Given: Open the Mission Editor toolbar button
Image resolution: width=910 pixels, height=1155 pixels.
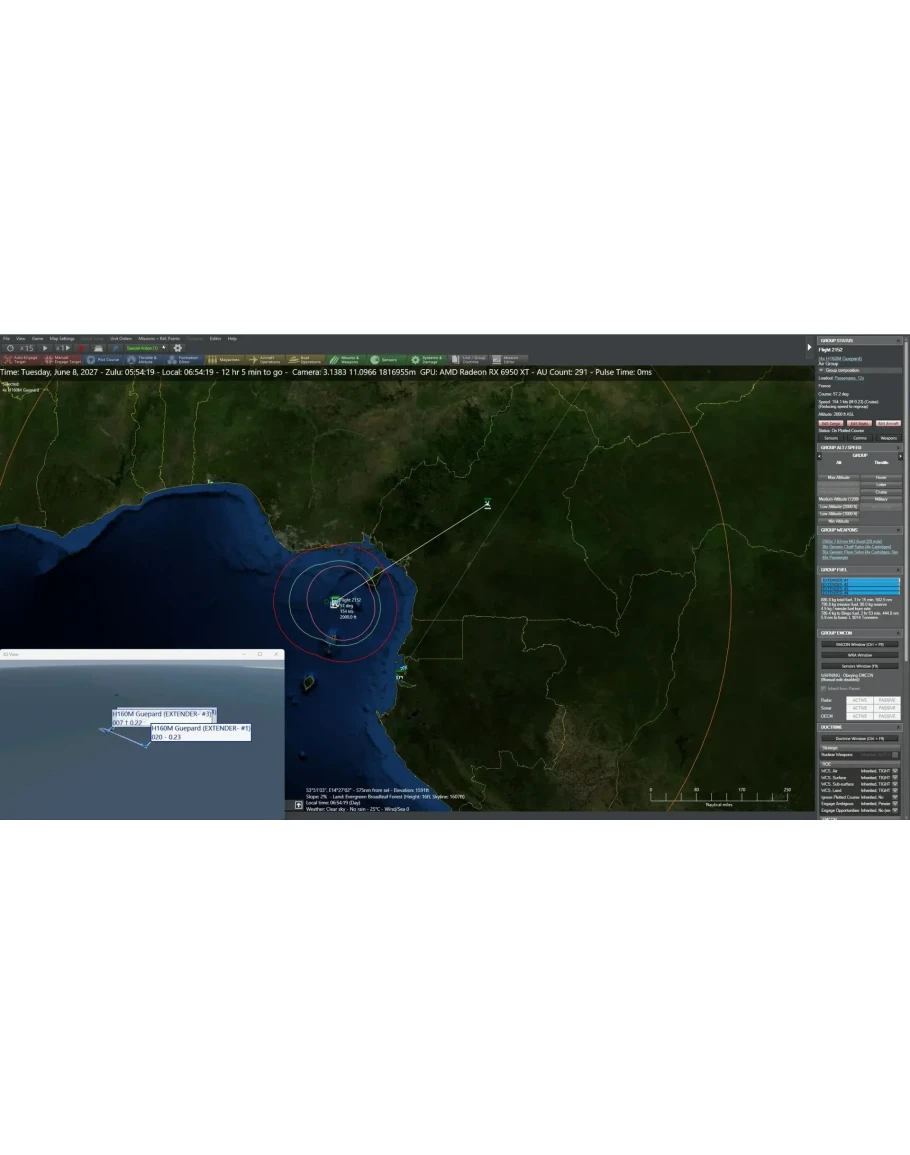Looking at the screenshot, I should click(506, 359).
